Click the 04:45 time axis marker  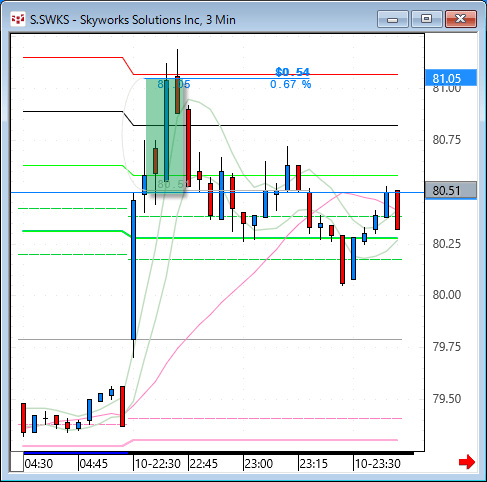tap(94, 464)
